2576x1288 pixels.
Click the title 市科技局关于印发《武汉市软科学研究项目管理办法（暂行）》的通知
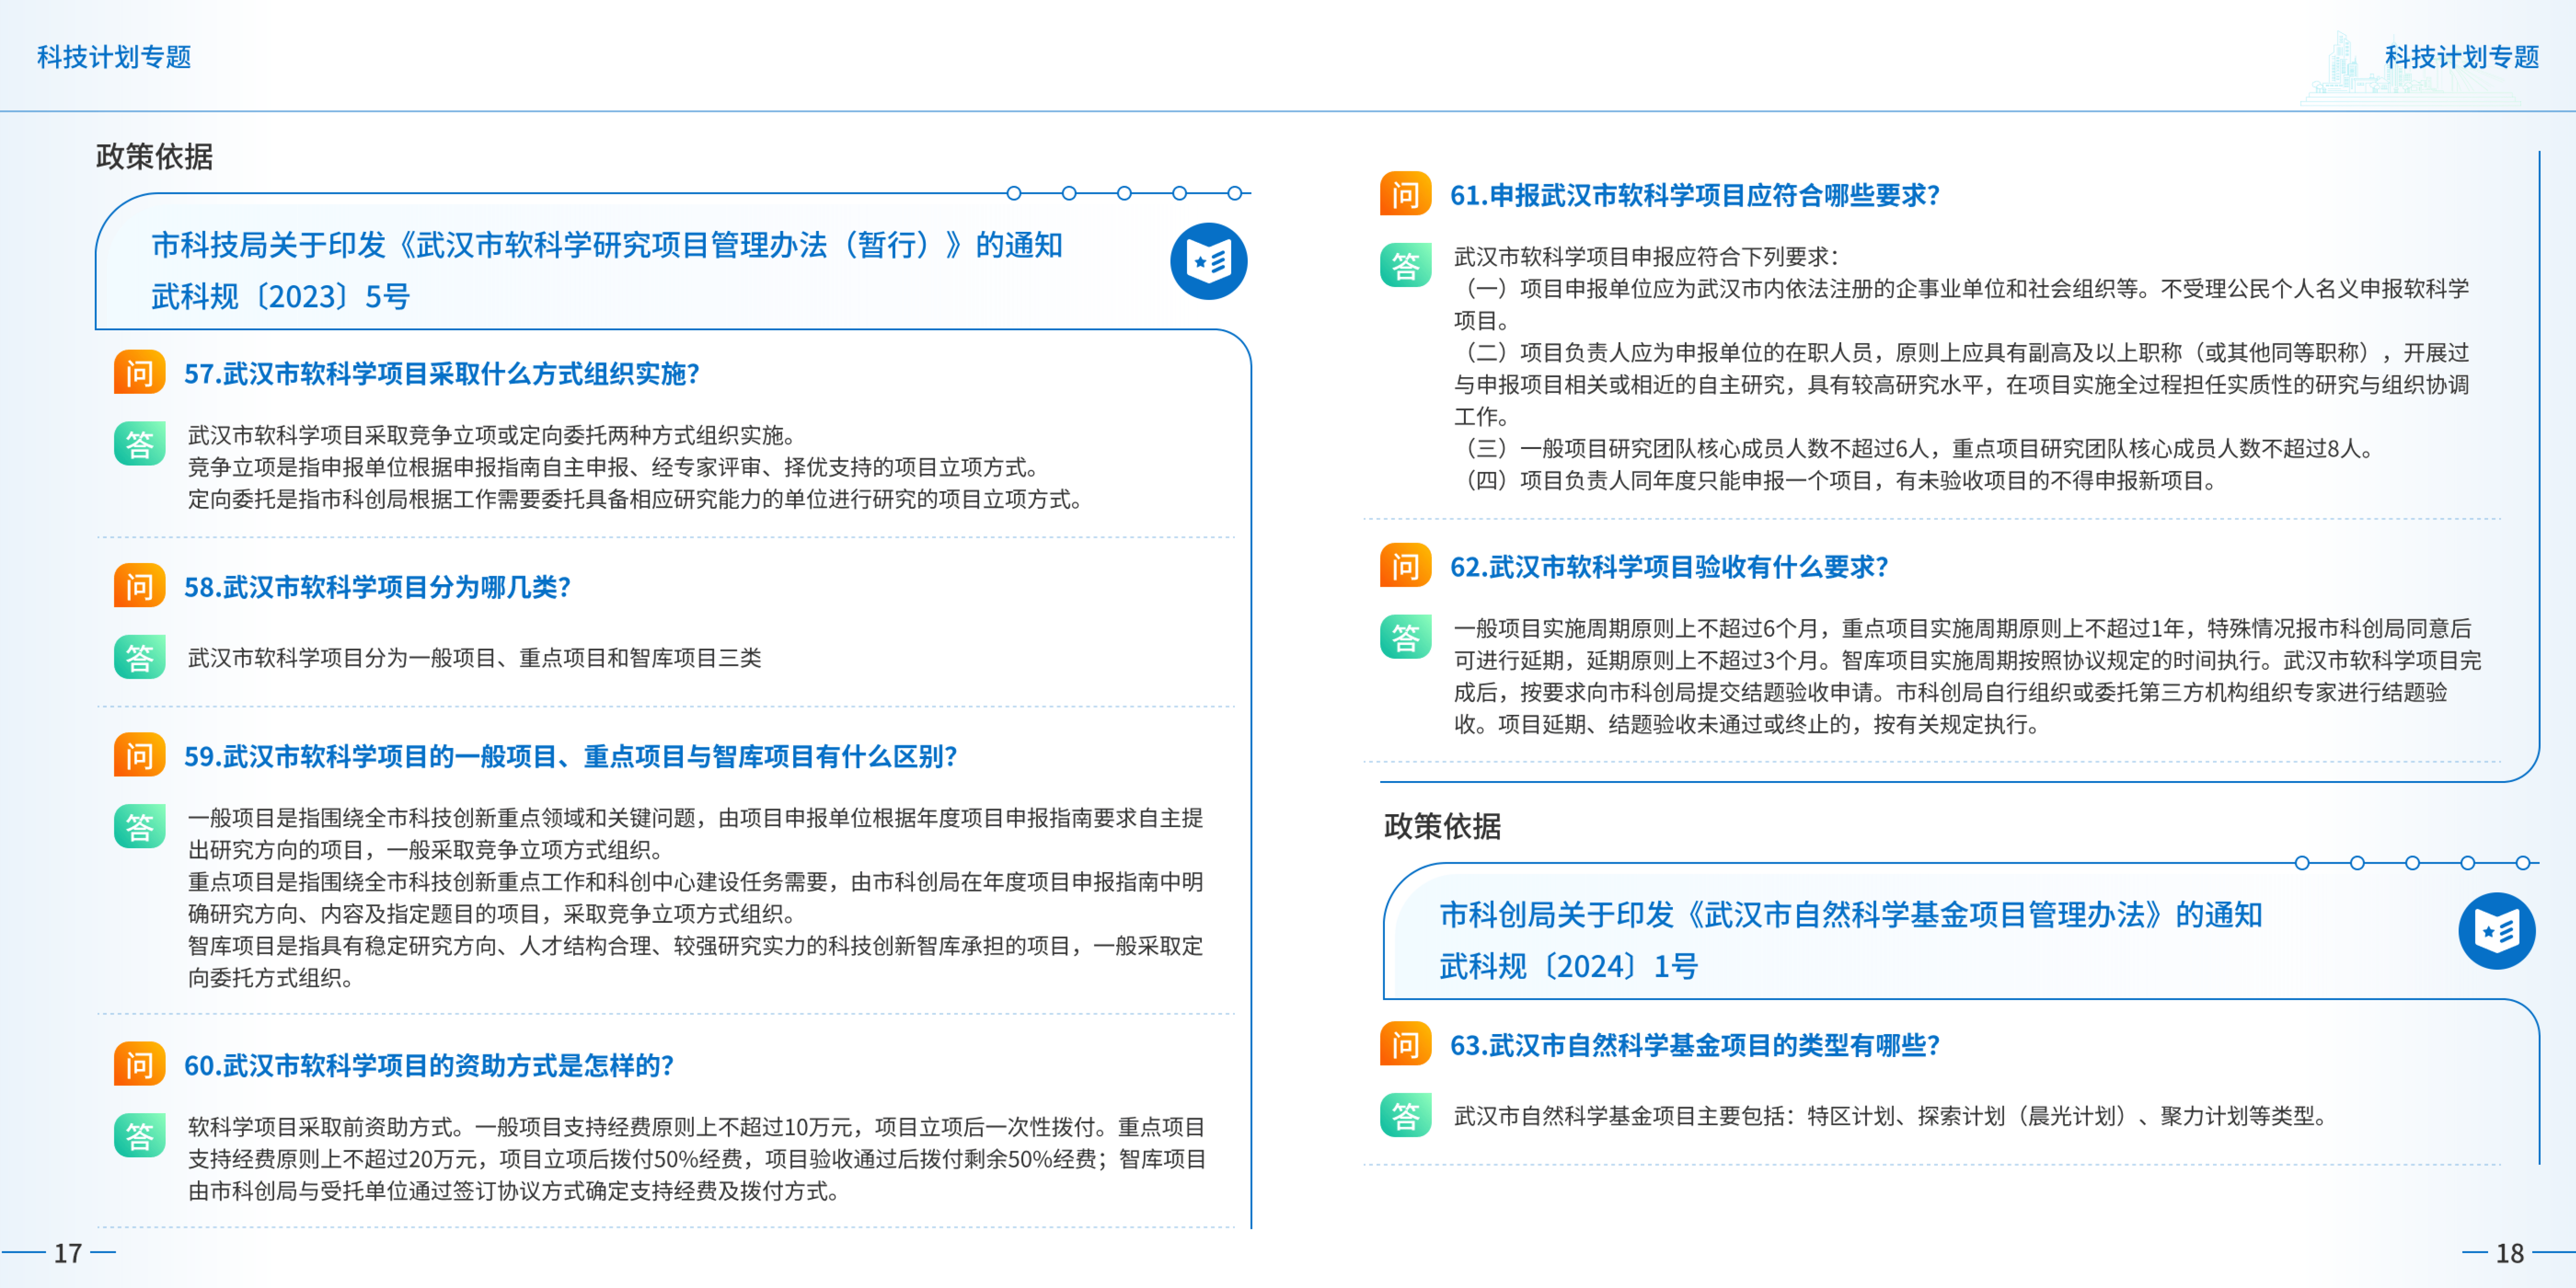coord(606,244)
